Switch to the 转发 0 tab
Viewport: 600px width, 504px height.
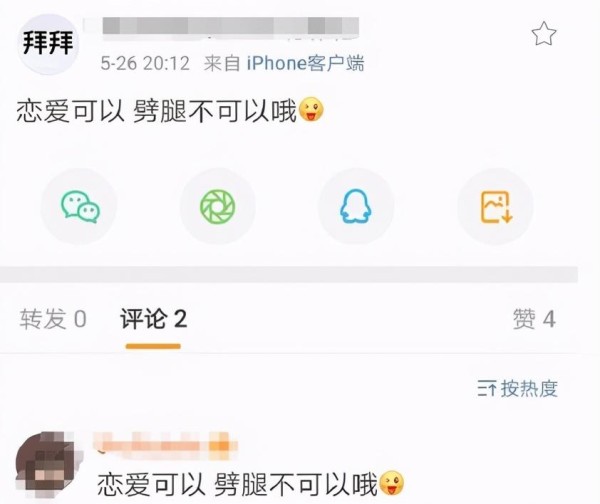tap(53, 319)
